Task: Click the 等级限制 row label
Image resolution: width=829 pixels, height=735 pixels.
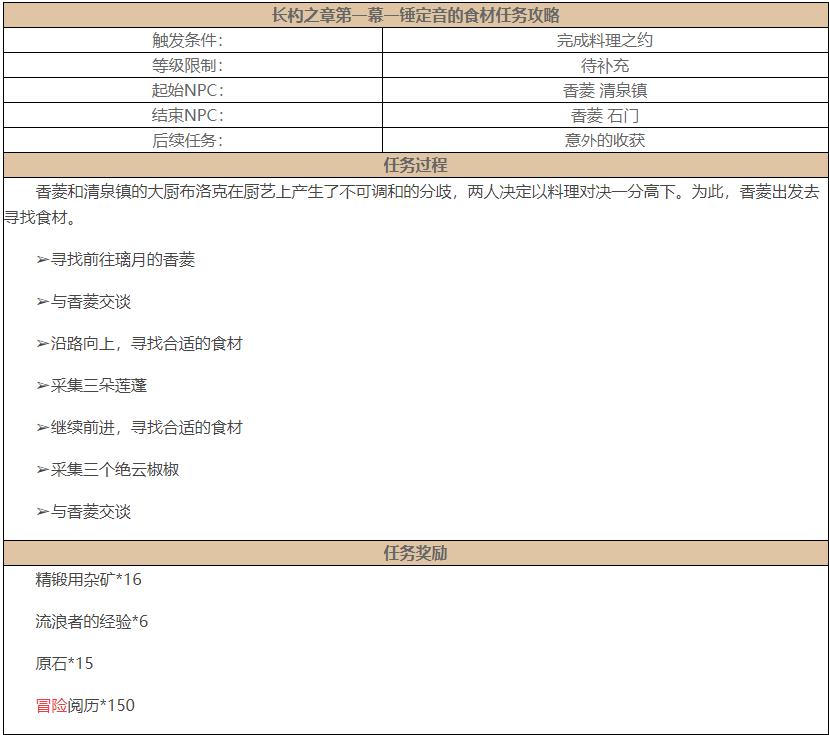Action: [x=197, y=66]
